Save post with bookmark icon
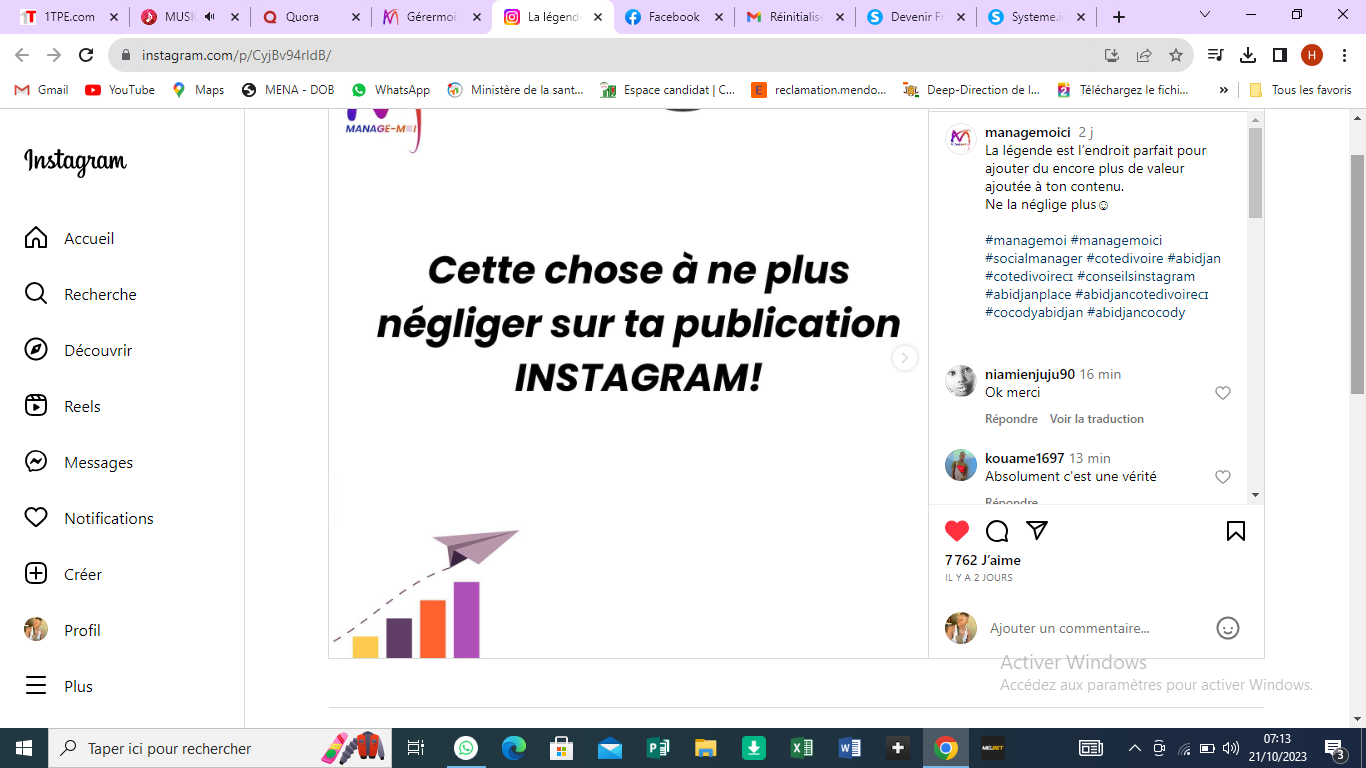This screenshot has height=768, width=1366. pos(1236,531)
